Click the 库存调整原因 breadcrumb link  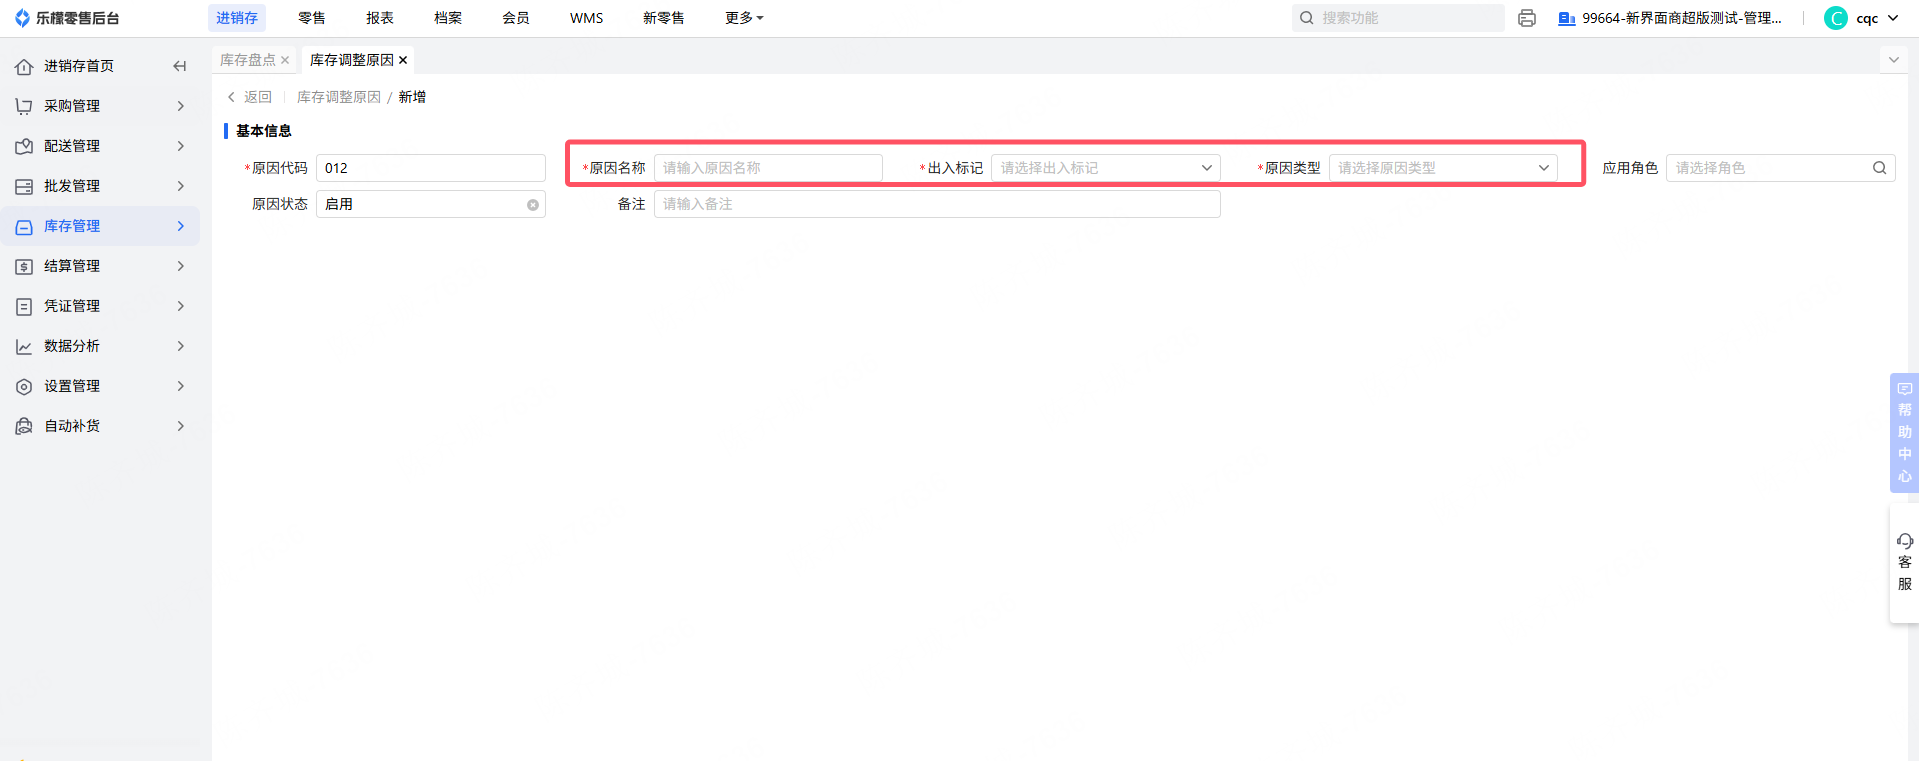339,97
